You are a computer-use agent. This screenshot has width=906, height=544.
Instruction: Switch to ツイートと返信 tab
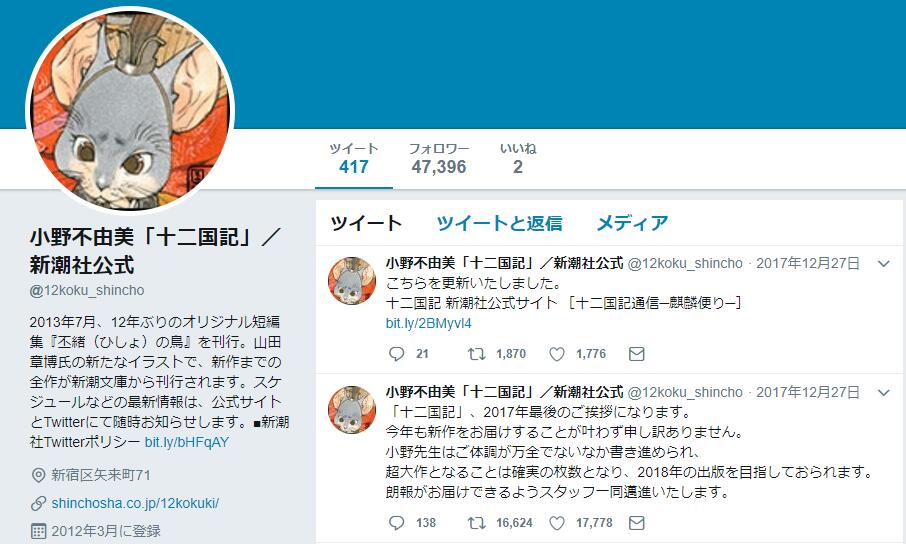coord(499,223)
